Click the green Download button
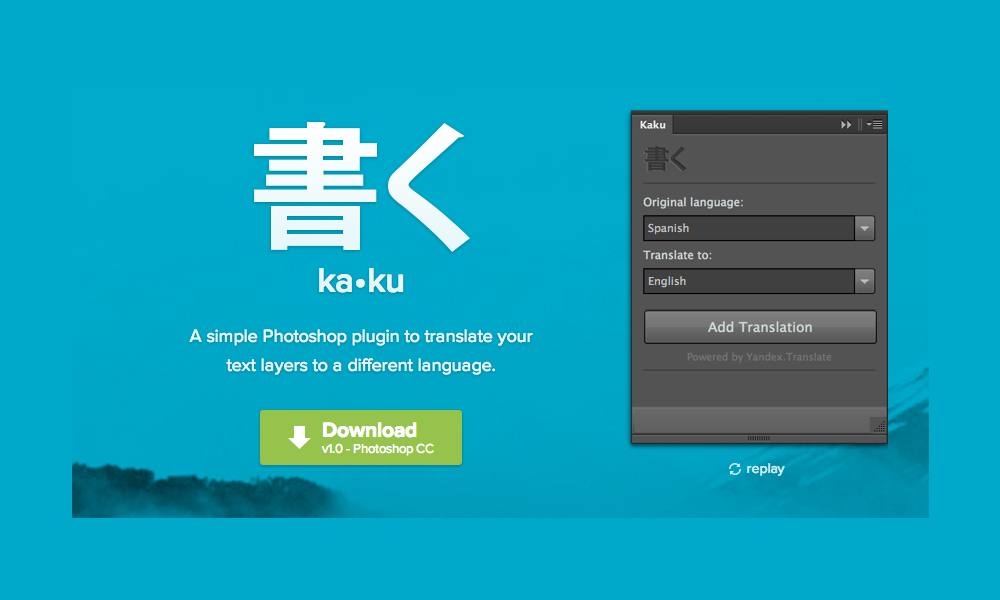1000x600 pixels. point(360,437)
